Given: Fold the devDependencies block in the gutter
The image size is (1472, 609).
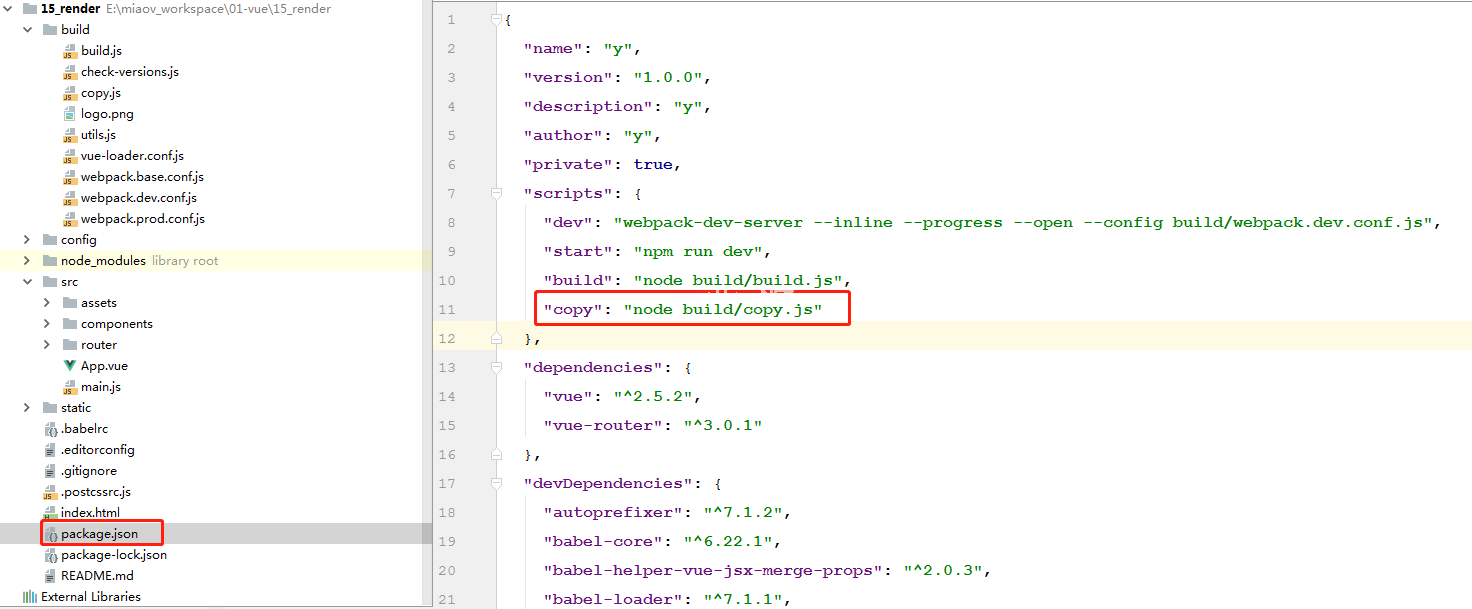Looking at the screenshot, I should 497,483.
